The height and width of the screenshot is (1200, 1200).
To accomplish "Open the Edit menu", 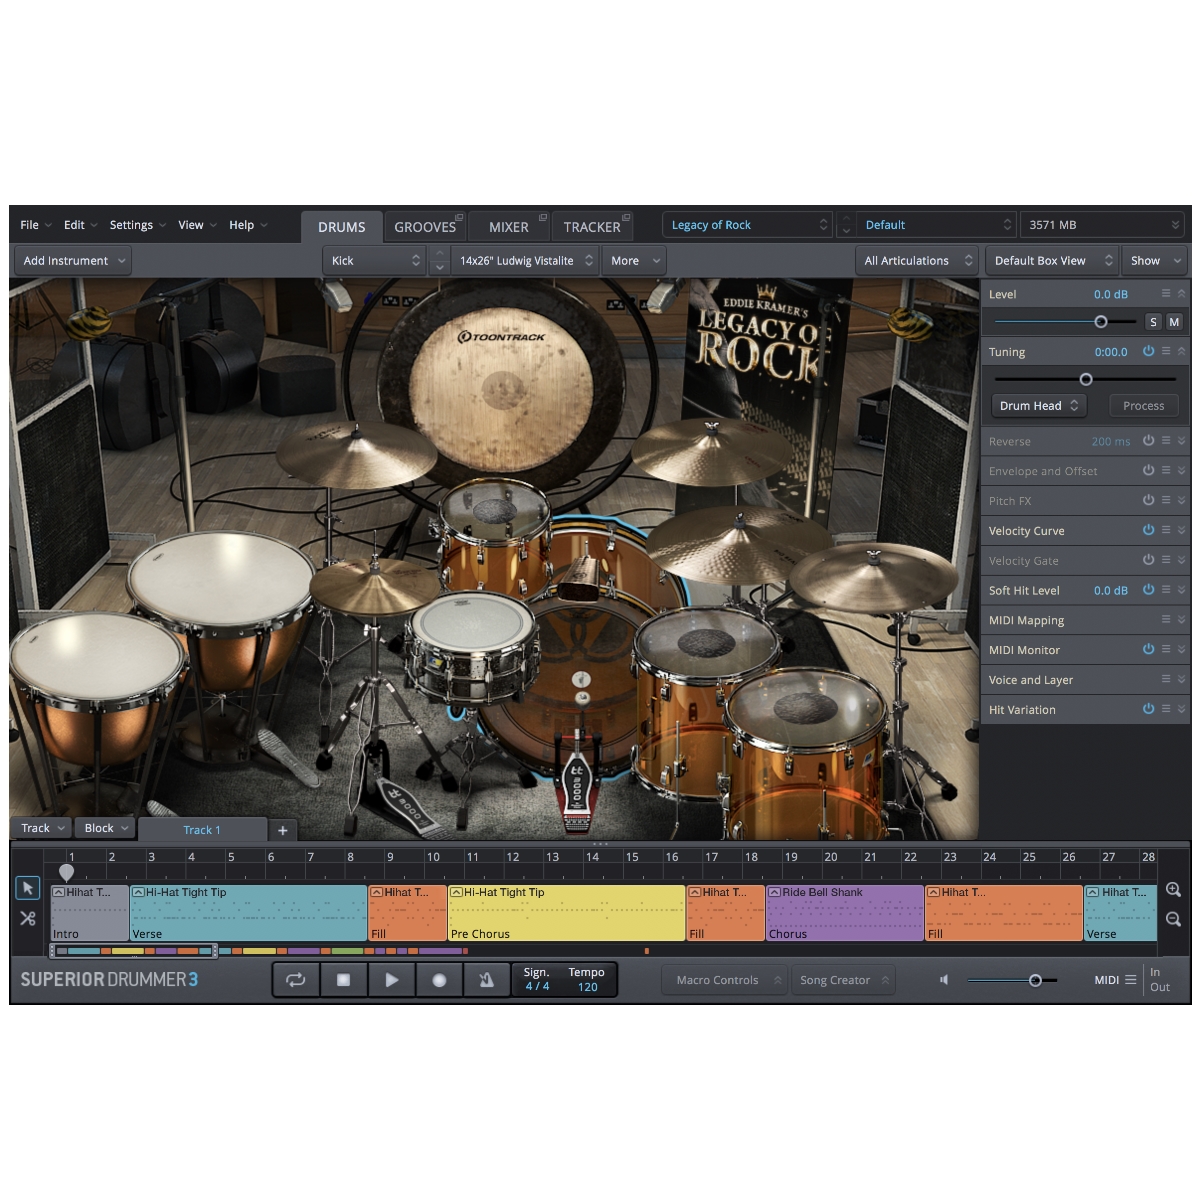I will coord(81,225).
